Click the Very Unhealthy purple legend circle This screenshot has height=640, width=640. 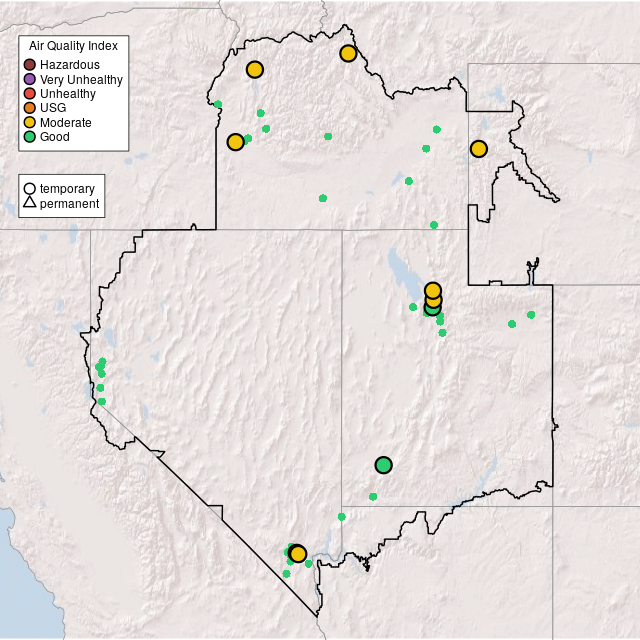(x=30, y=79)
